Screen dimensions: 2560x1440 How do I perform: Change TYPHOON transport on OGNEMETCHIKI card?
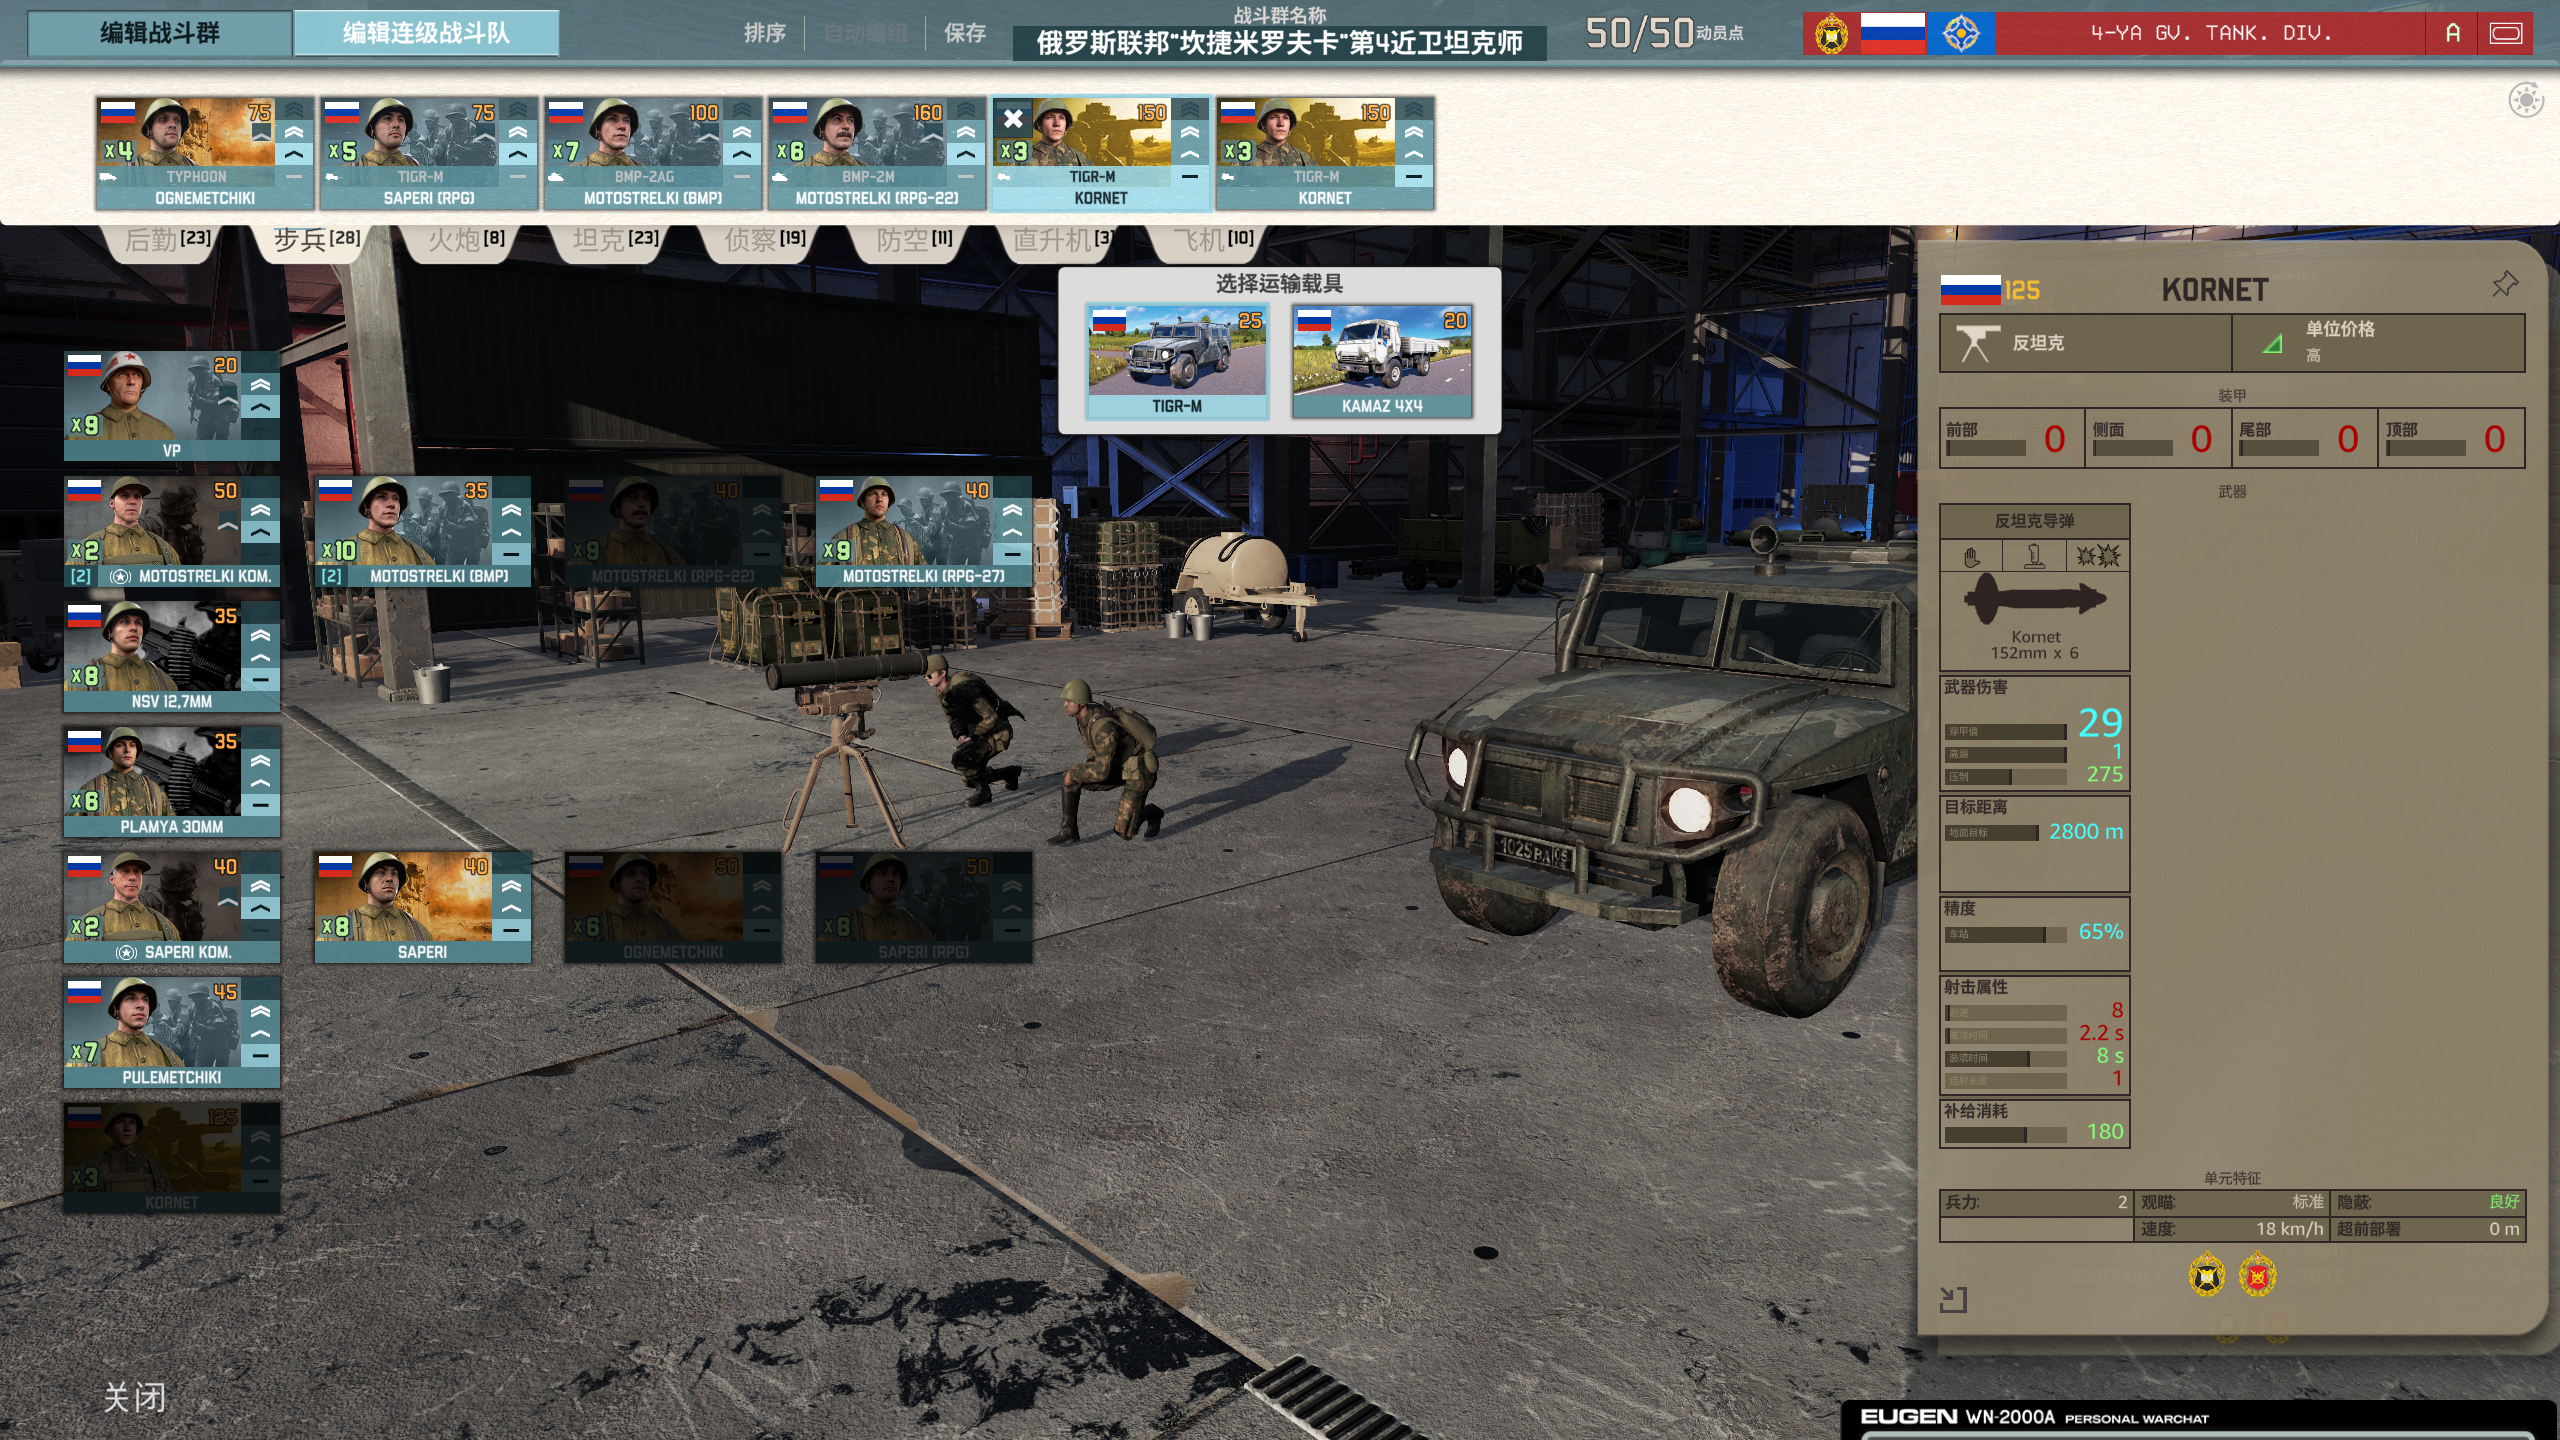(196, 177)
